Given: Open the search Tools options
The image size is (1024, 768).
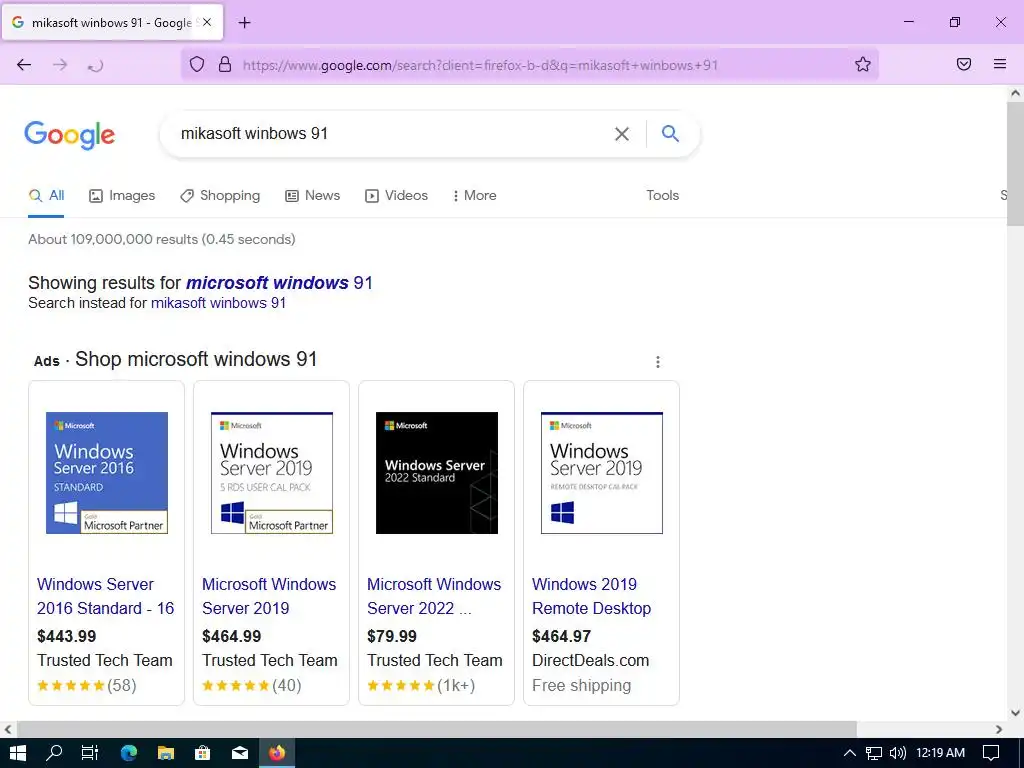Looking at the screenshot, I should (x=662, y=195).
